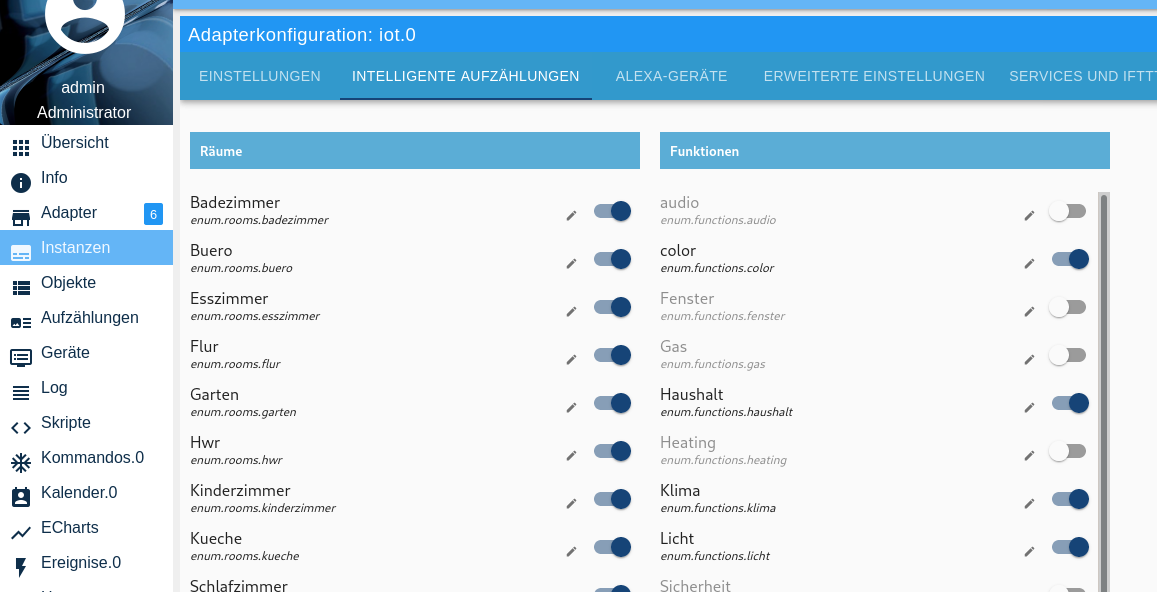Click the Geräte monitor icon
This screenshot has height=592, width=1157.
[x=21, y=358]
